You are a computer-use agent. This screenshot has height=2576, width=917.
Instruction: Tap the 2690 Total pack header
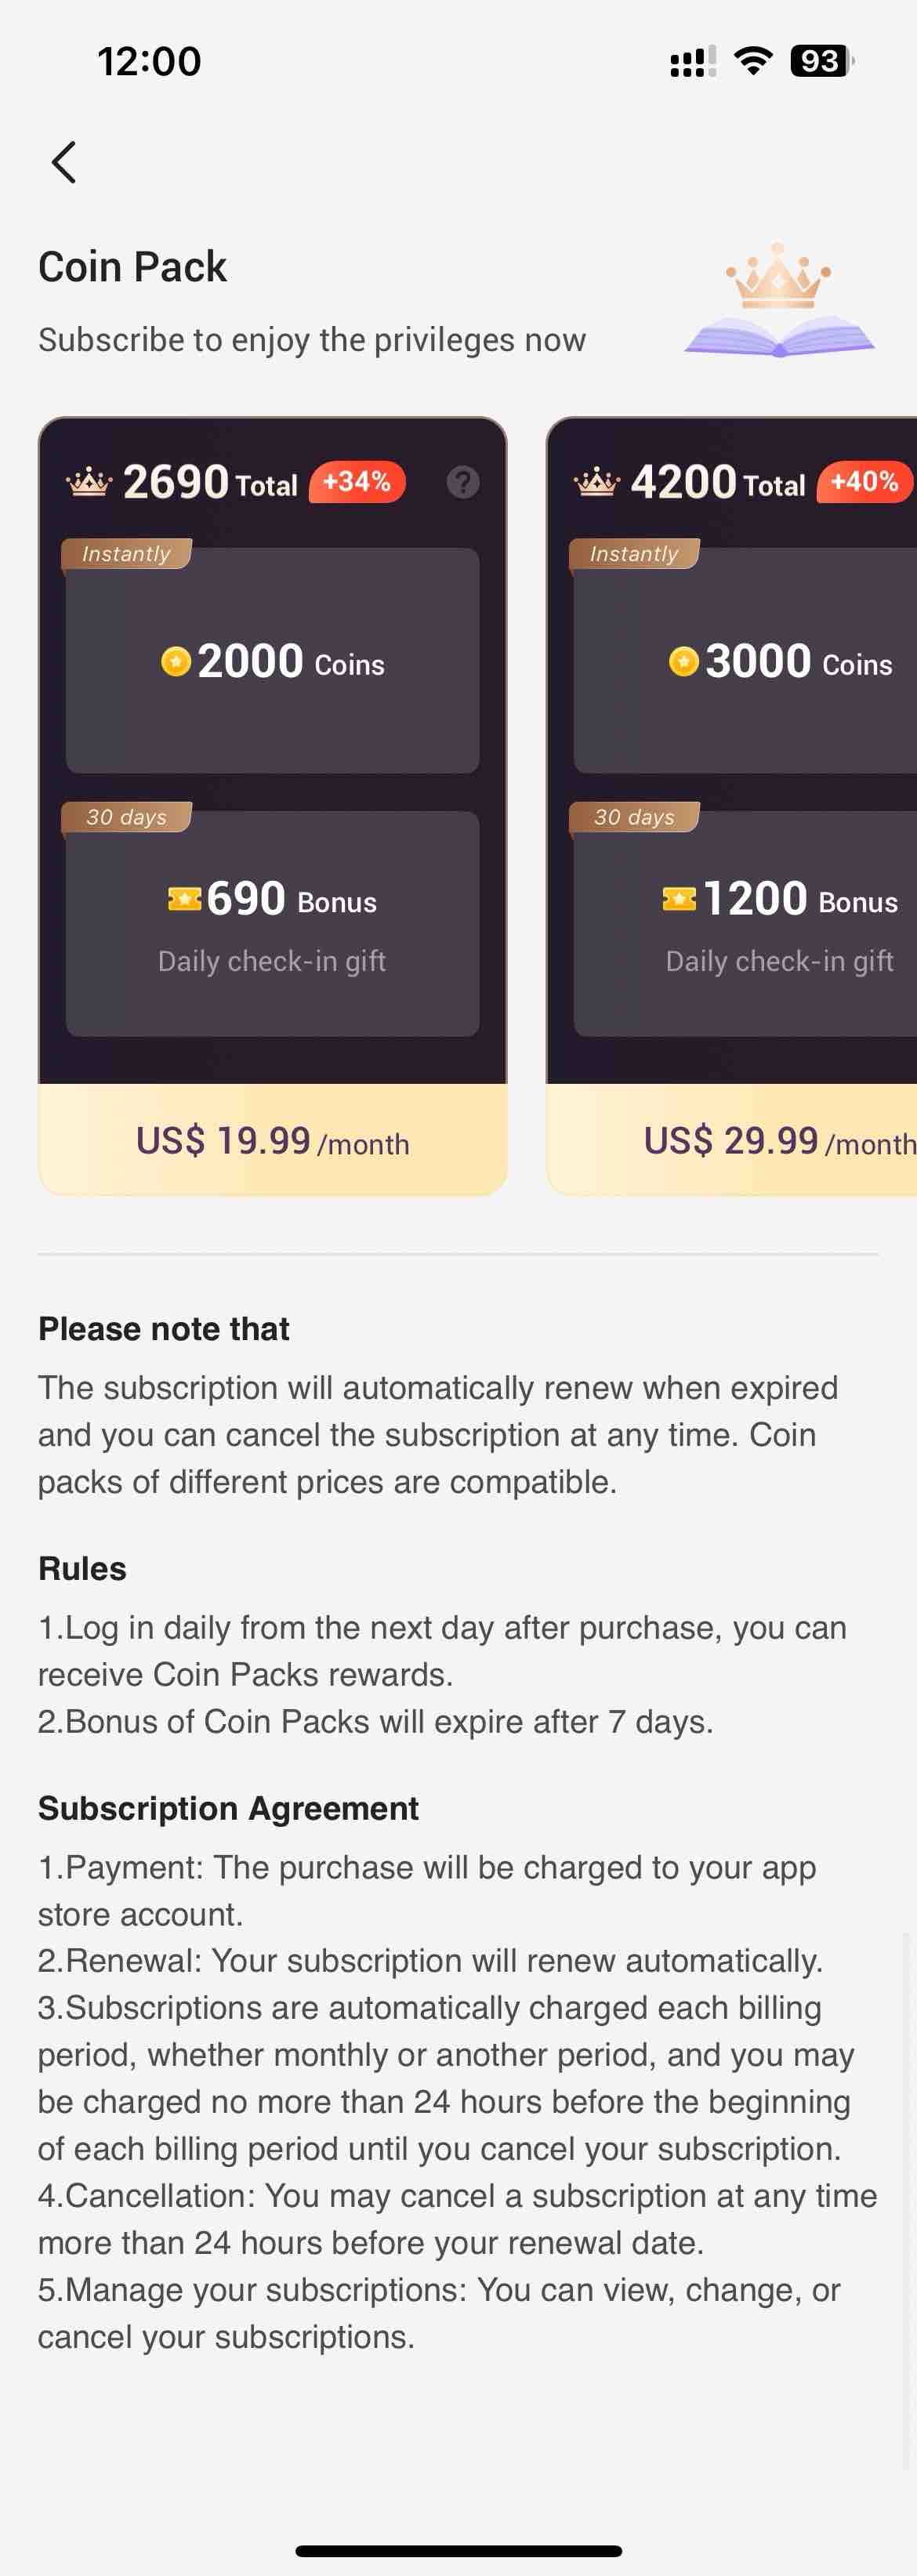210,482
